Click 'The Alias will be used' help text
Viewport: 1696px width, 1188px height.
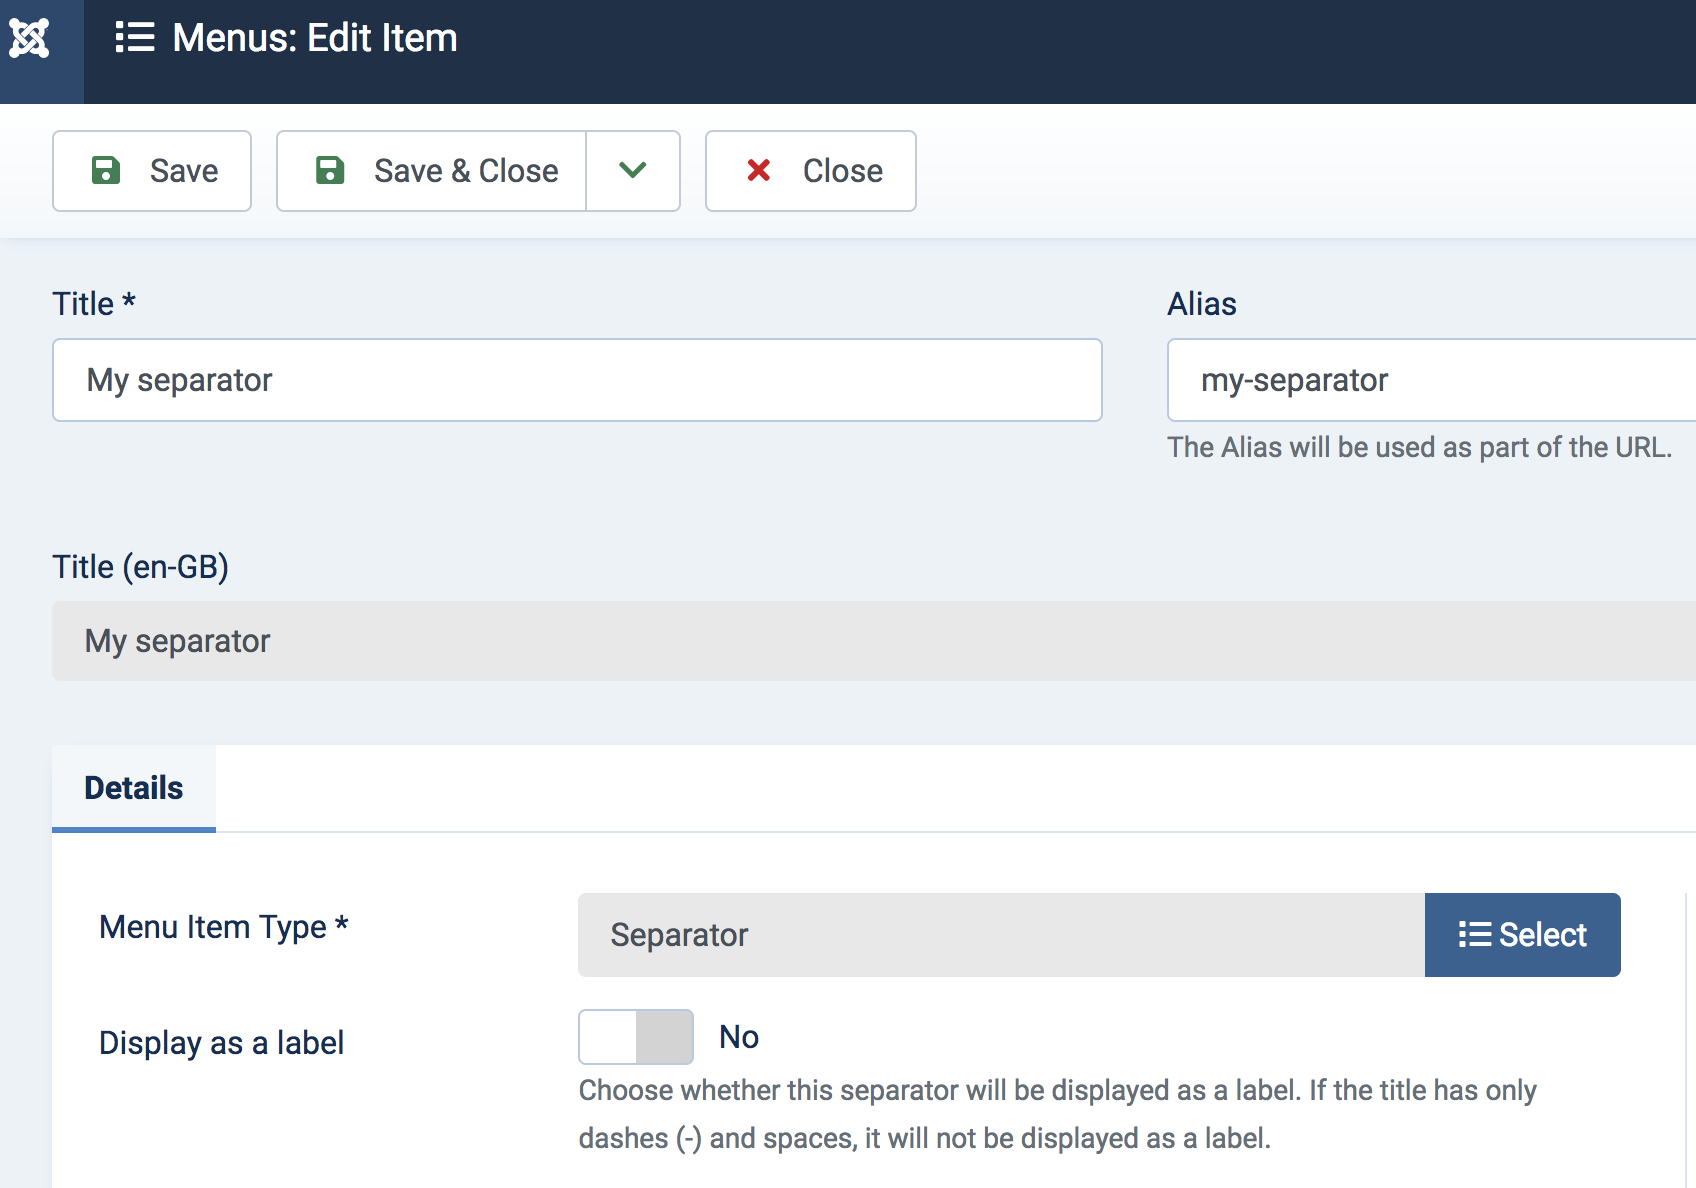click(1420, 447)
